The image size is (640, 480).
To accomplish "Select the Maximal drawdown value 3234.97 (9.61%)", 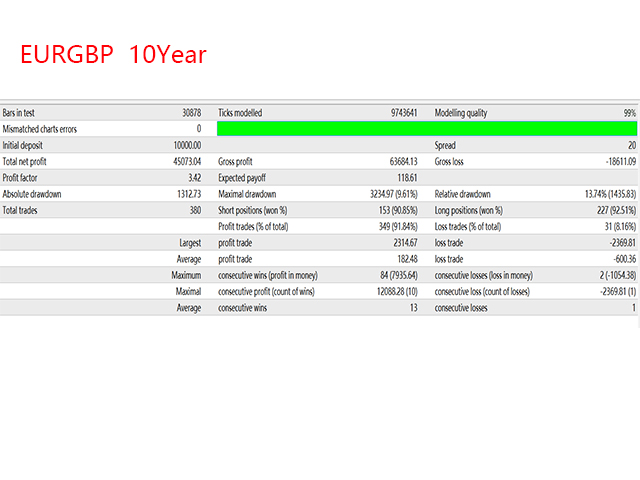I will coord(380,194).
